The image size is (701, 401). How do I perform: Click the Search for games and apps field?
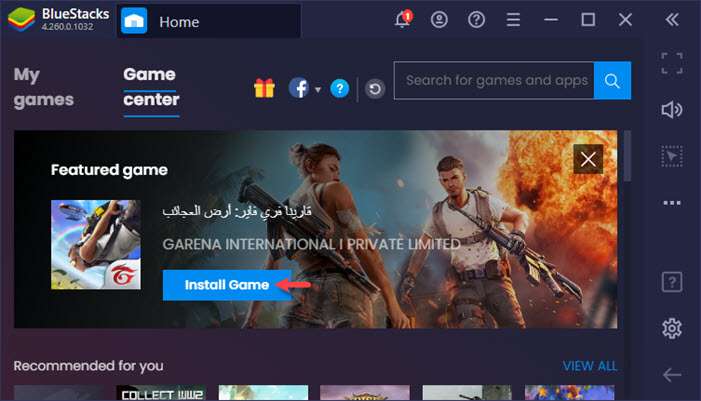tap(494, 80)
